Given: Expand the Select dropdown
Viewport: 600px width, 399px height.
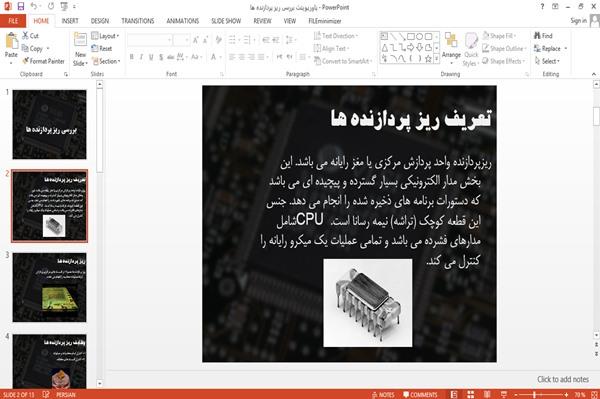Looking at the screenshot, I should click(547, 61).
